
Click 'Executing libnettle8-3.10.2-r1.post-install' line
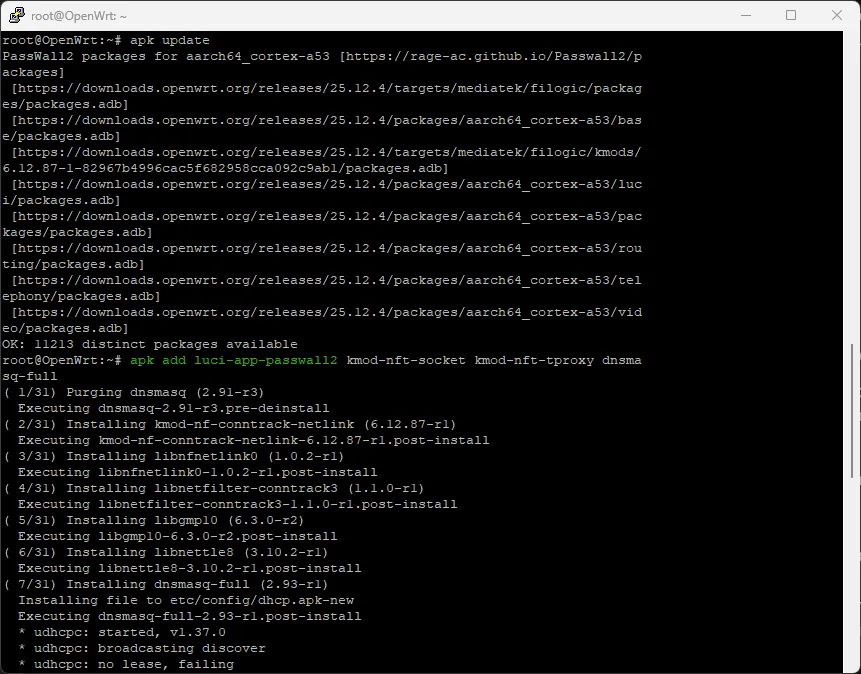[x=189, y=567]
